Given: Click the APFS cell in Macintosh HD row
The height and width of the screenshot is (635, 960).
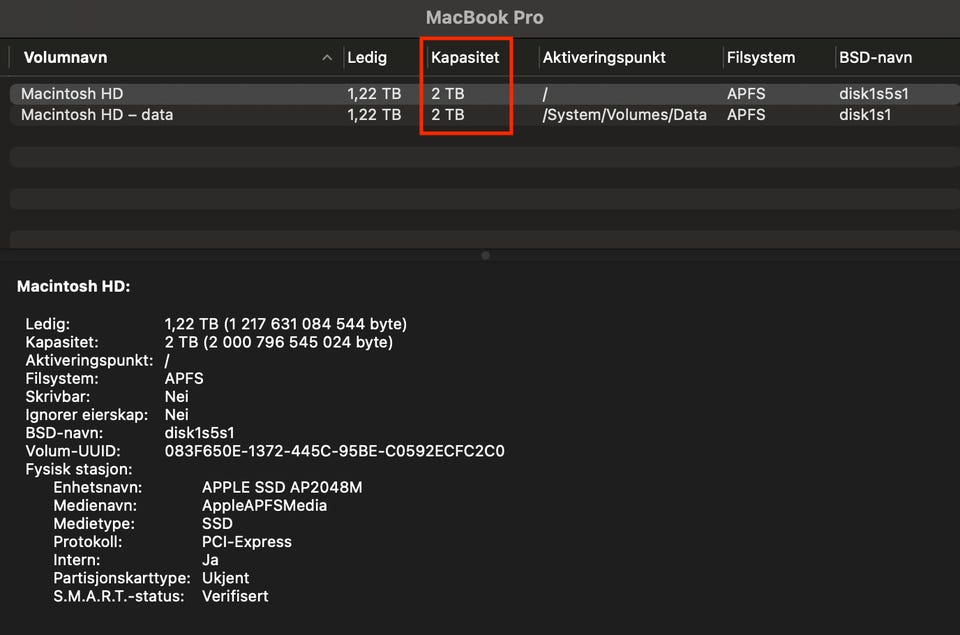Looking at the screenshot, I should click(746, 94).
